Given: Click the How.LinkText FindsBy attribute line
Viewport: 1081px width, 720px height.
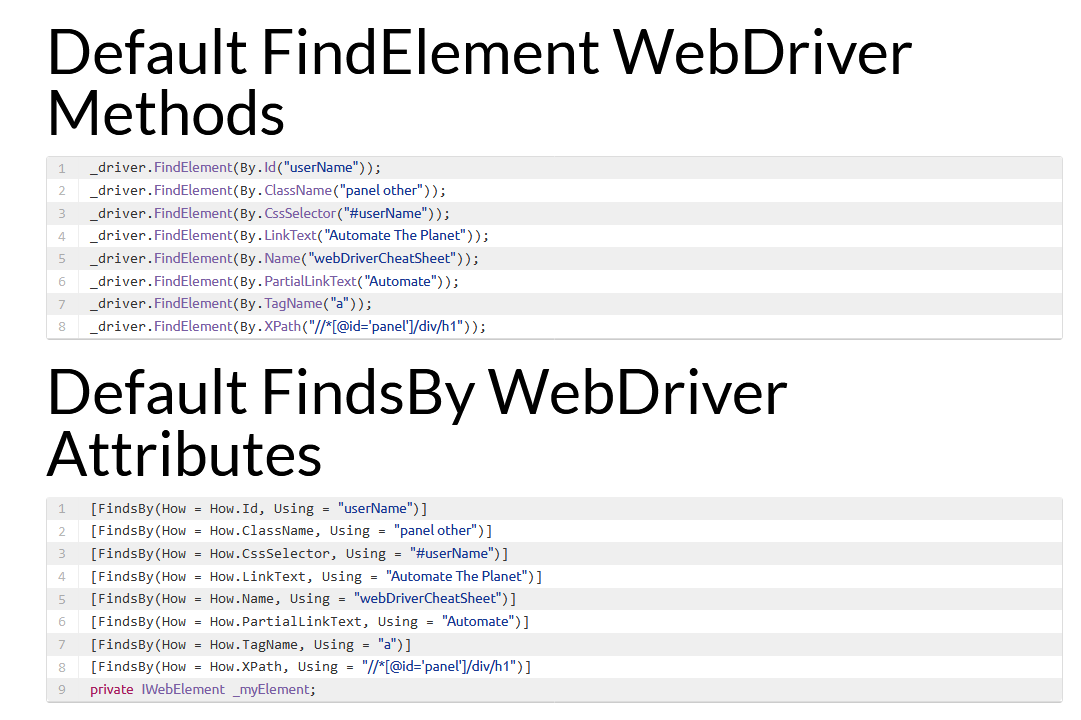Looking at the screenshot, I should [316, 576].
